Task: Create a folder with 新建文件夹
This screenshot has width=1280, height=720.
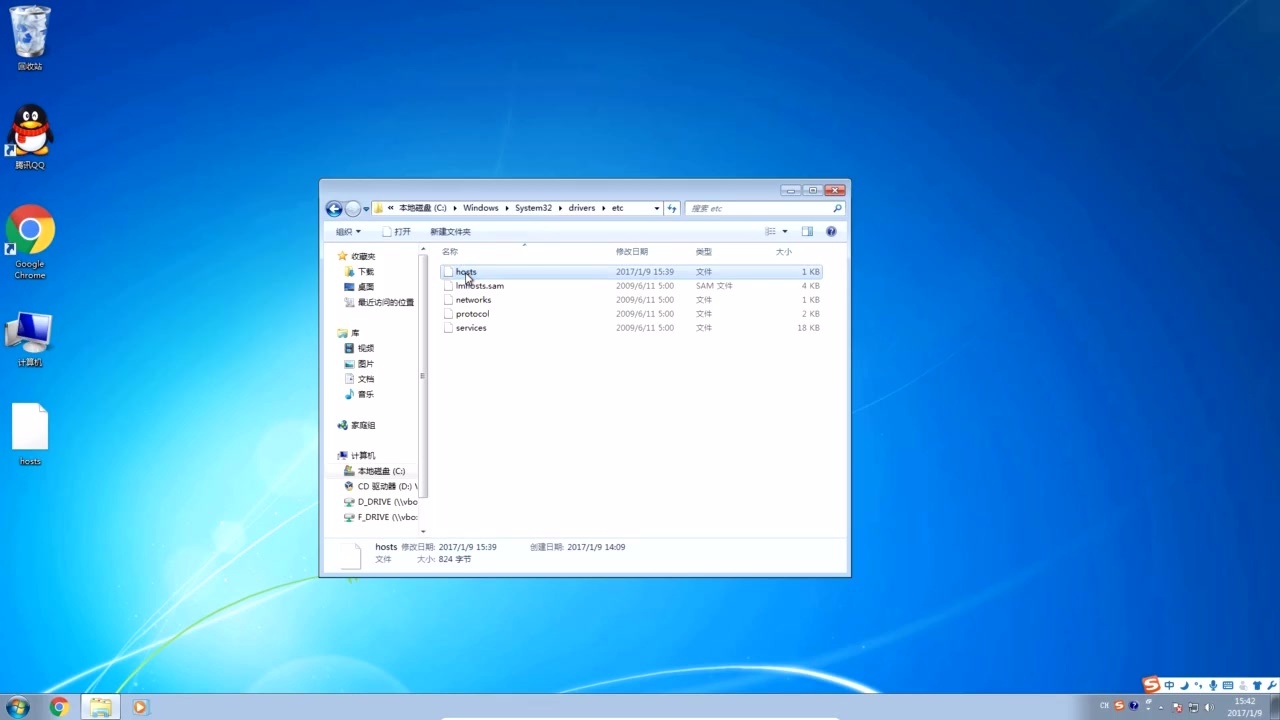Action: [450, 231]
